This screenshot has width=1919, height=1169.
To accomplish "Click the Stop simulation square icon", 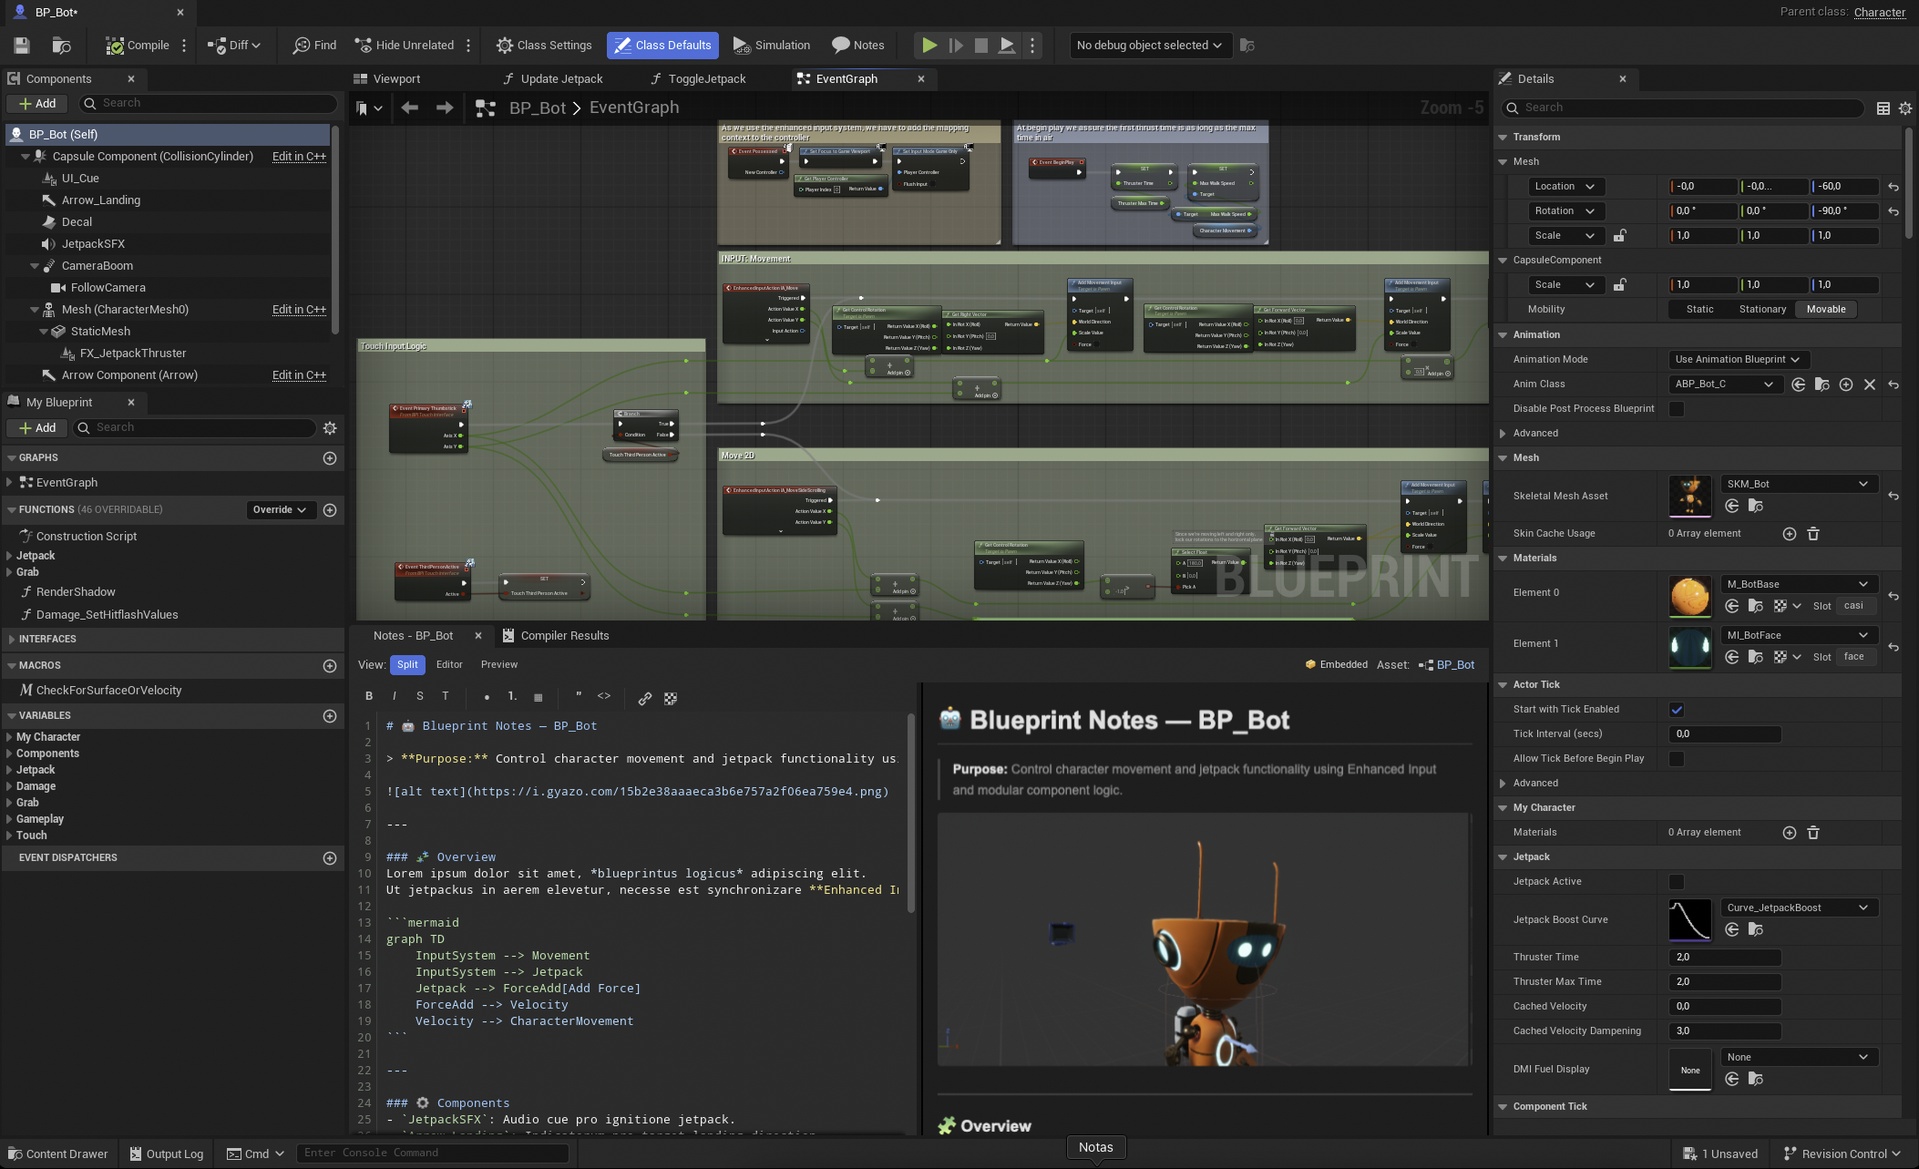I will (x=981, y=46).
